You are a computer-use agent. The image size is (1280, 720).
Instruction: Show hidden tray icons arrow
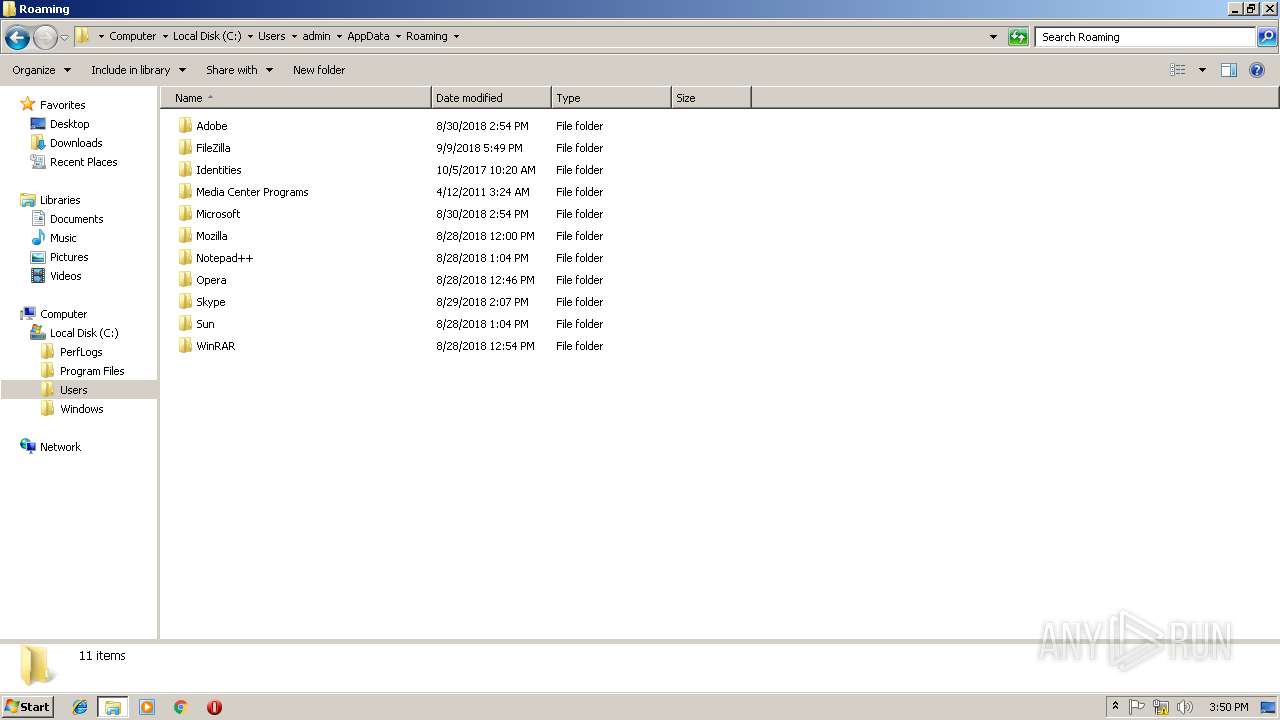click(x=1115, y=707)
